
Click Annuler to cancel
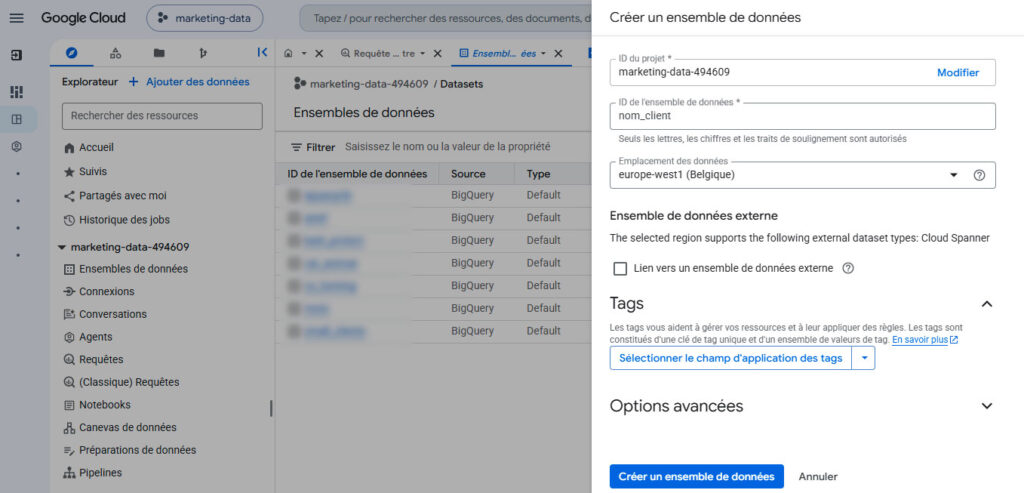(818, 477)
